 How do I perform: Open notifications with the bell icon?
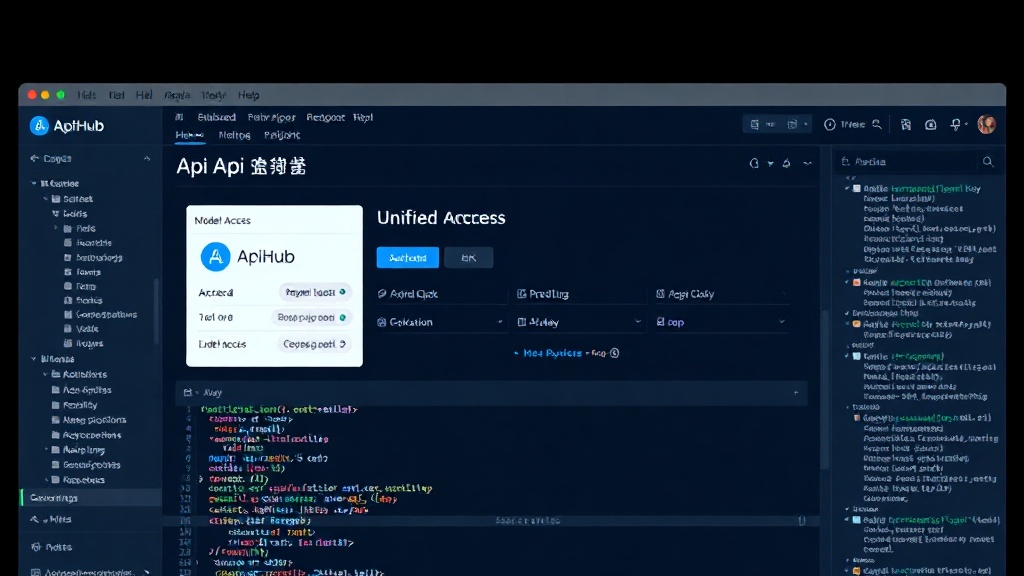(x=955, y=124)
